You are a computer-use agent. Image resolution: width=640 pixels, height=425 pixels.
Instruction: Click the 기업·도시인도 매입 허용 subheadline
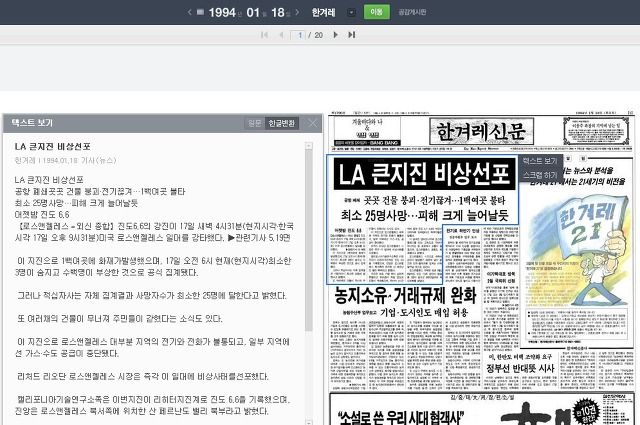(424, 313)
